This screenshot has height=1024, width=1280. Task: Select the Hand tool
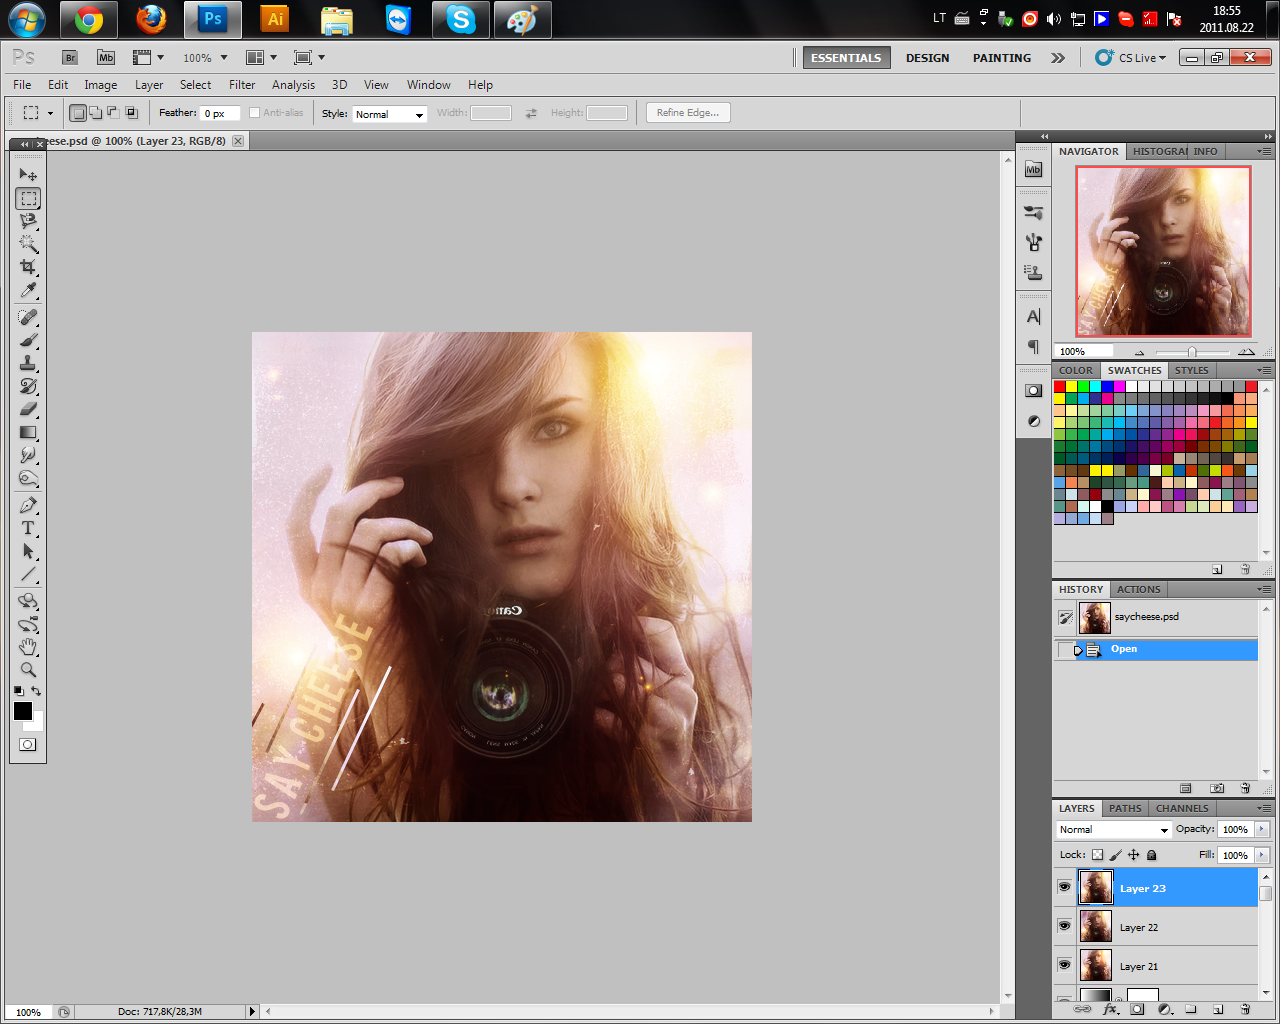click(x=28, y=647)
